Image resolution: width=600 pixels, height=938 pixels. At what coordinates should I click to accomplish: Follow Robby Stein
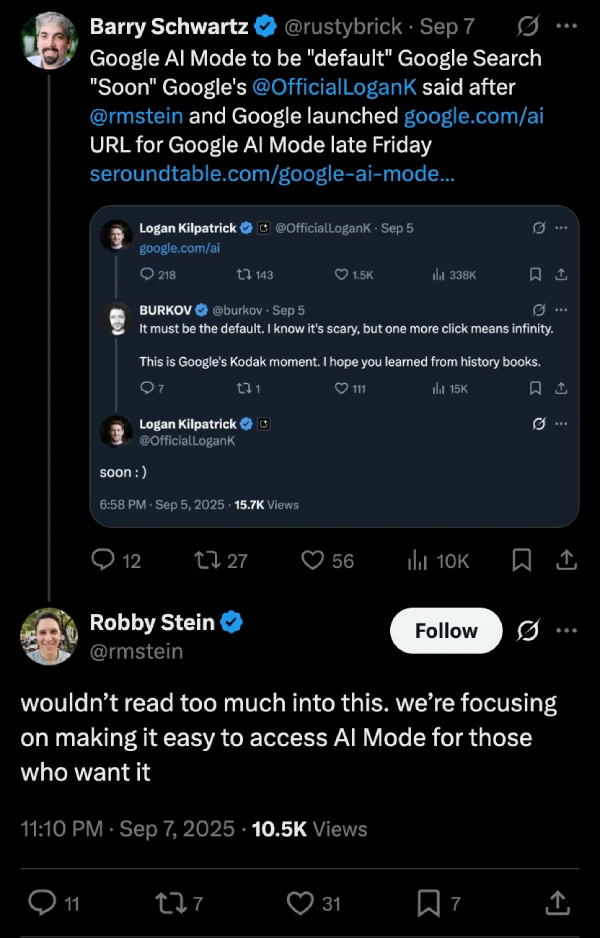click(x=445, y=631)
